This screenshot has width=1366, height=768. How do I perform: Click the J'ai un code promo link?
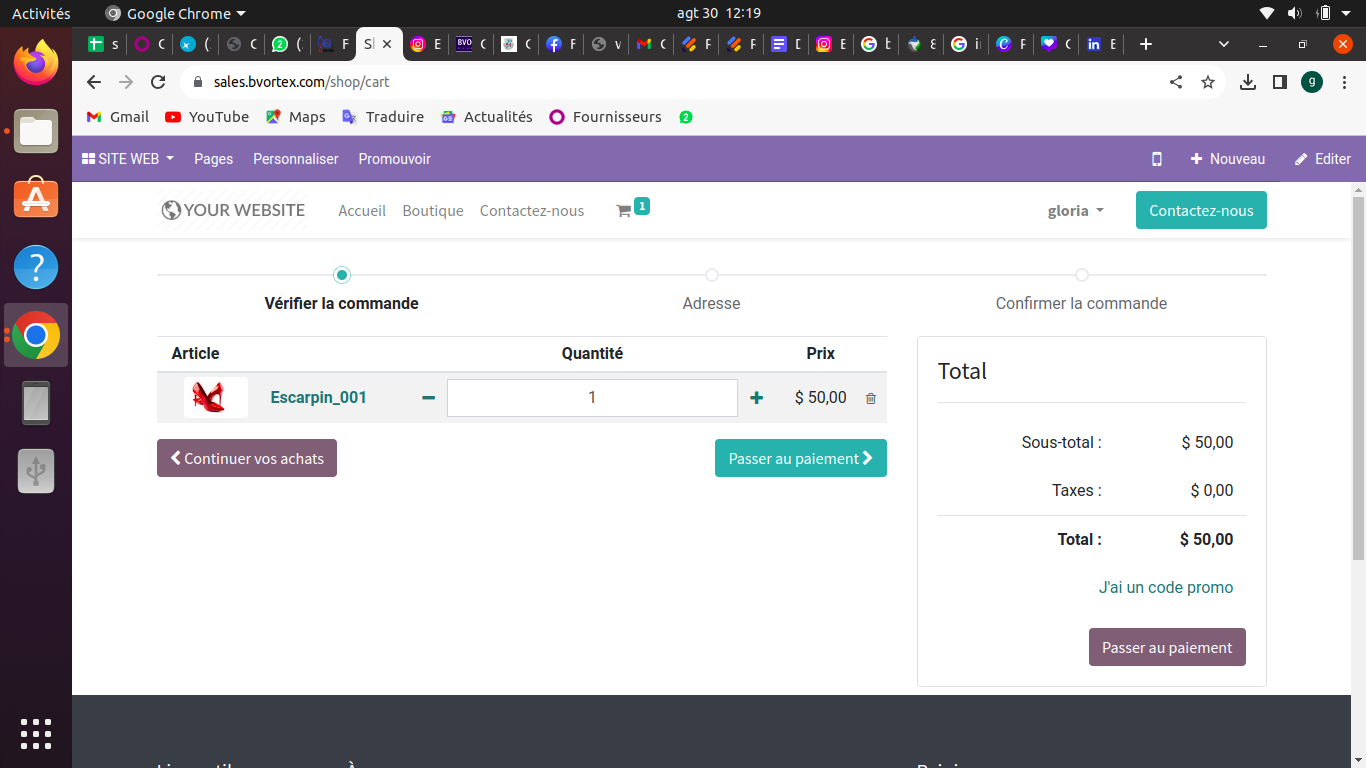[1165, 587]
